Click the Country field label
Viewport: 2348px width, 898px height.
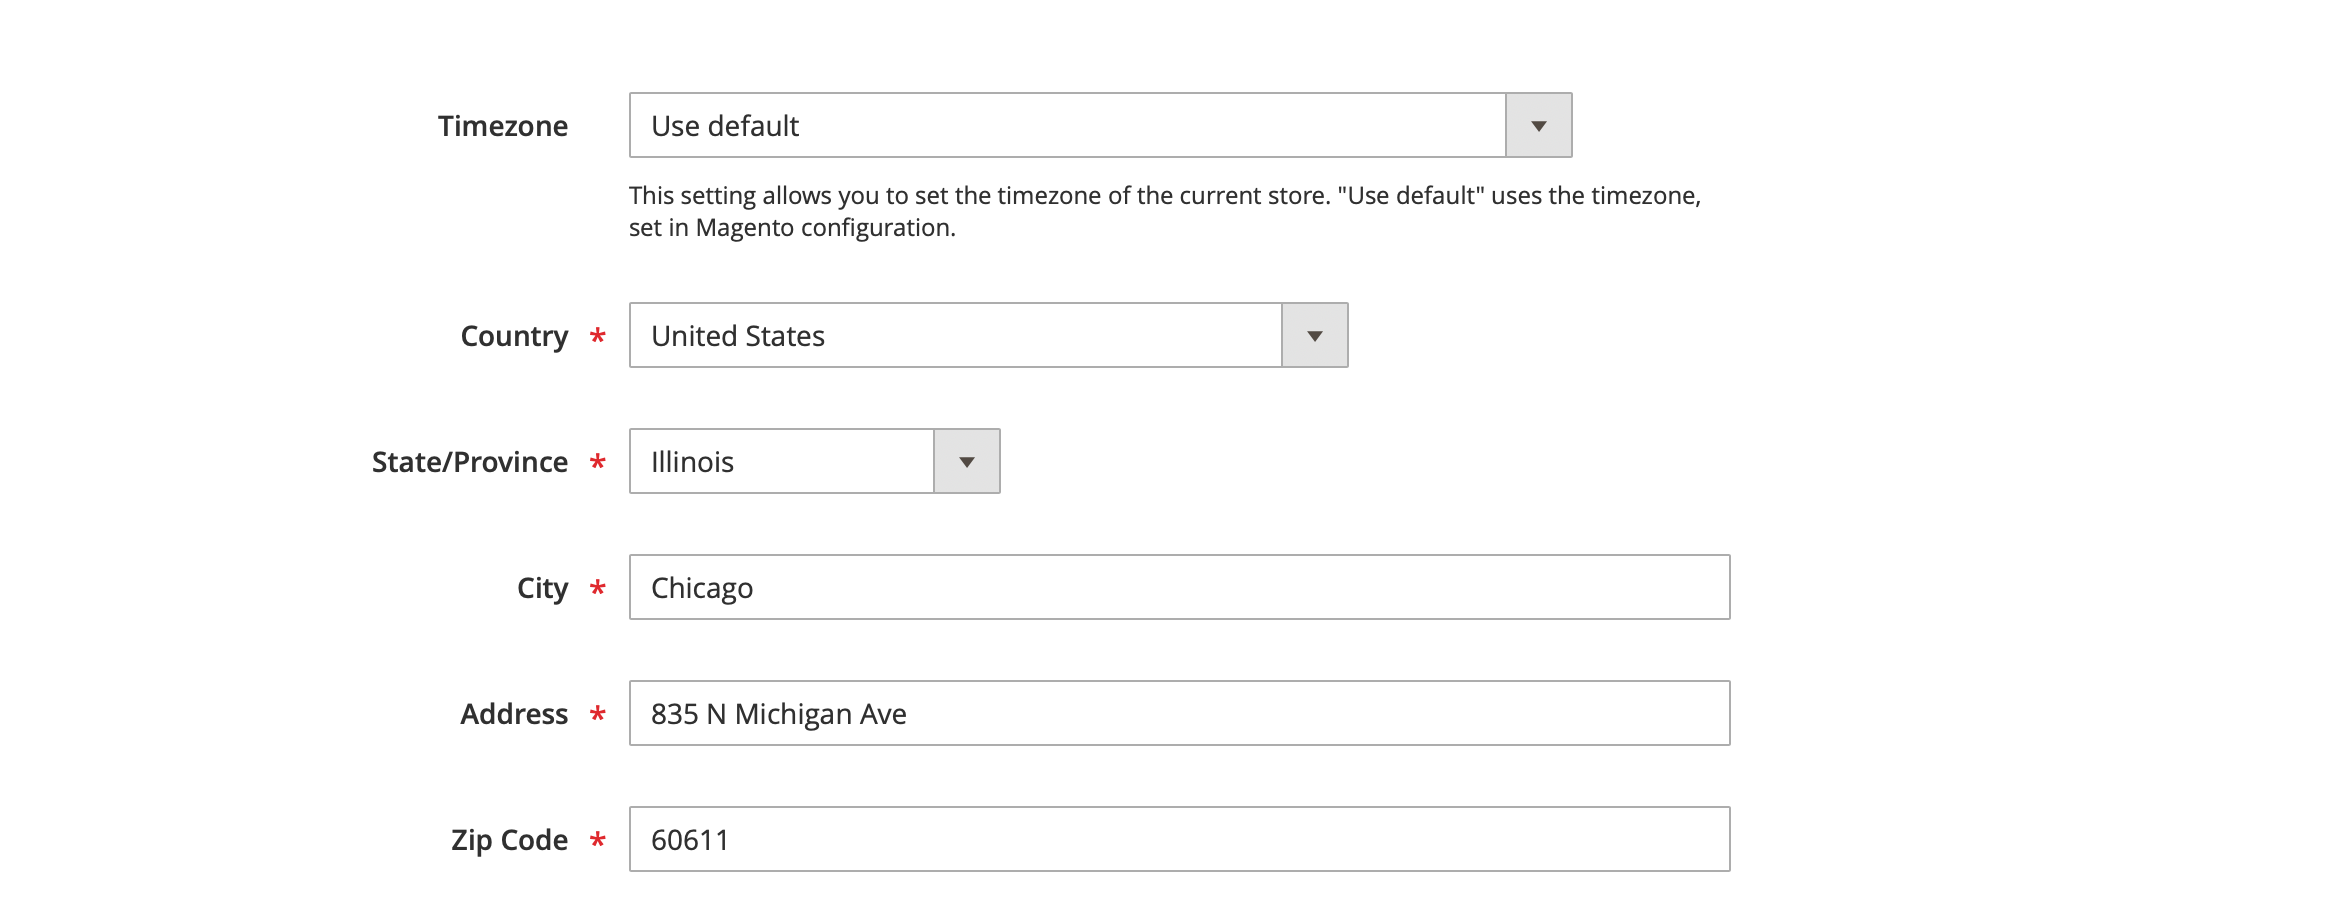pos(514,336)
